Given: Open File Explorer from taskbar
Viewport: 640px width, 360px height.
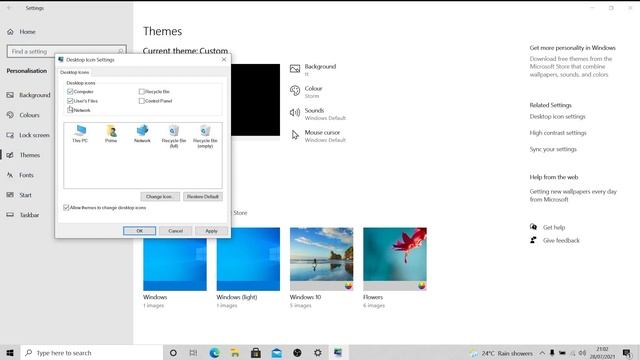Looking at the screenshot, I should click(x=235, y=353).
